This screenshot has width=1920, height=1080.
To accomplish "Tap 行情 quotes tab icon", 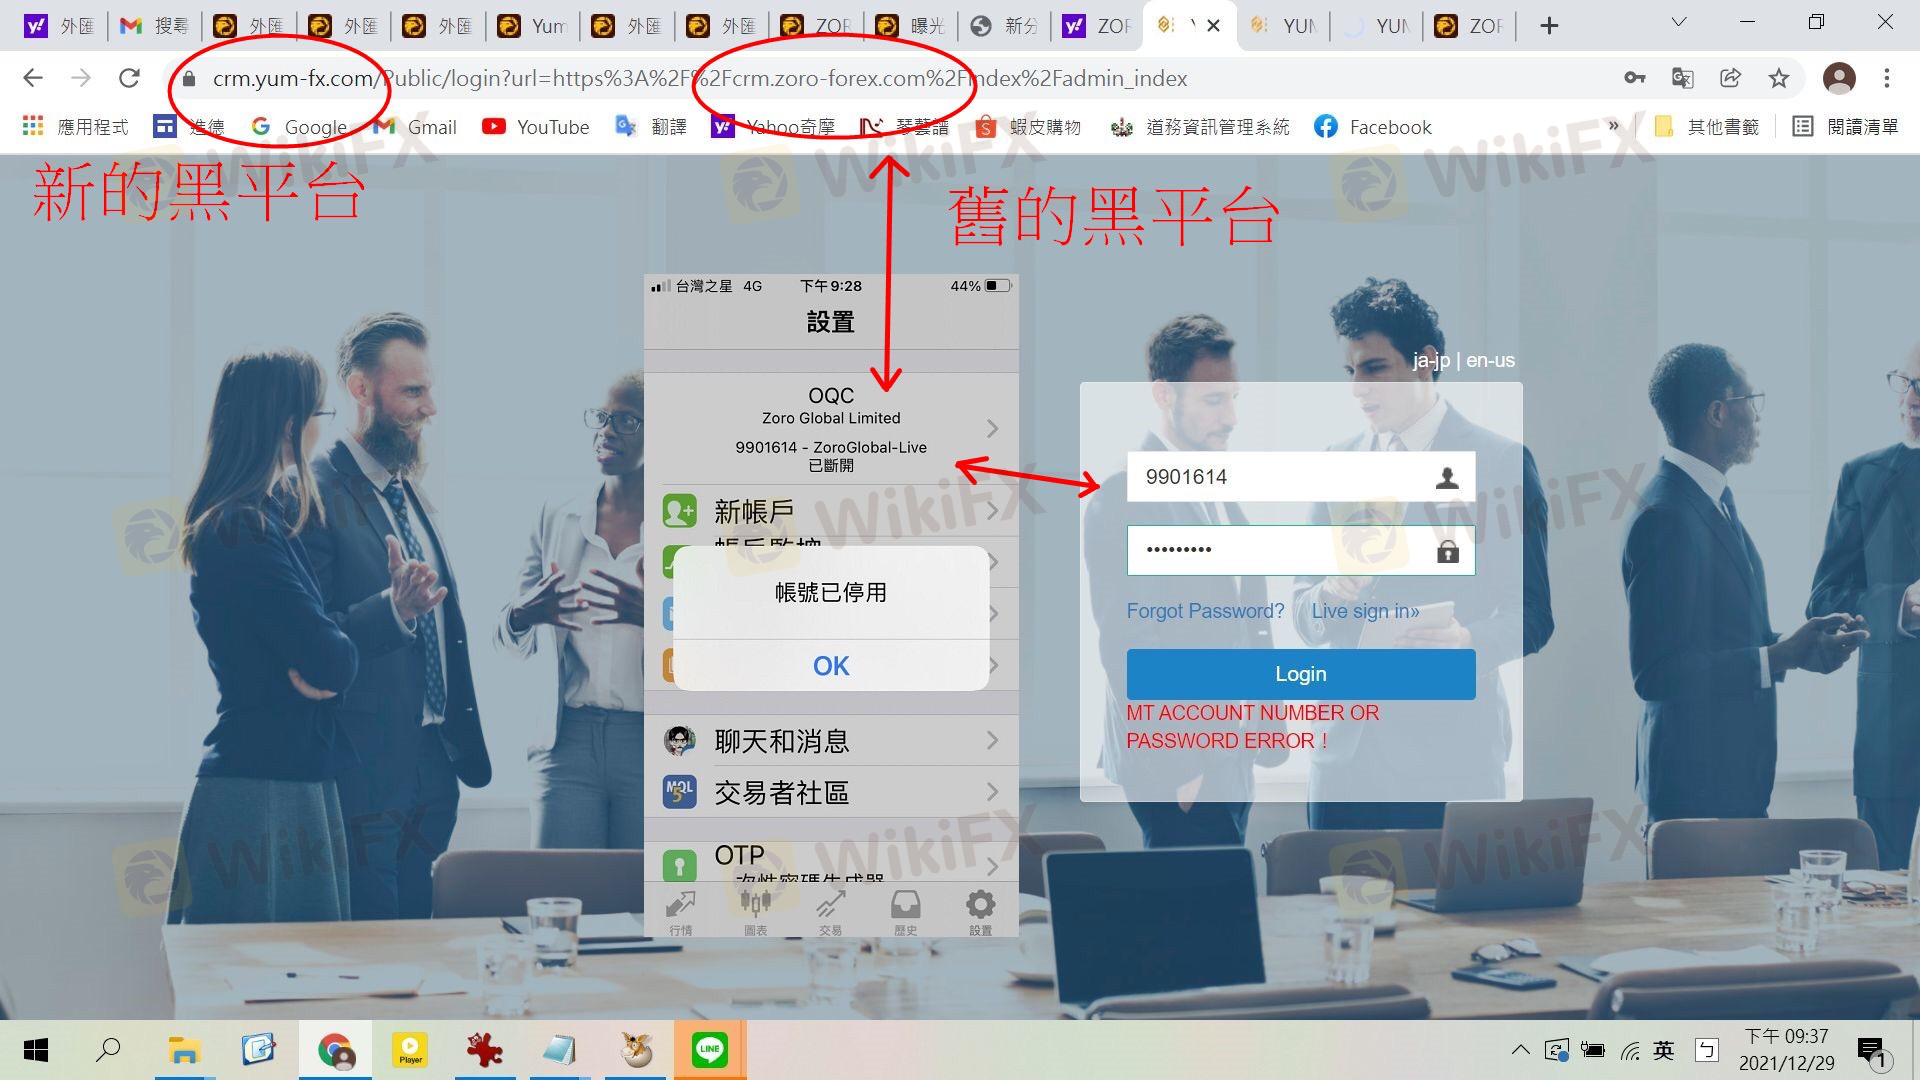I will [681, 912].
